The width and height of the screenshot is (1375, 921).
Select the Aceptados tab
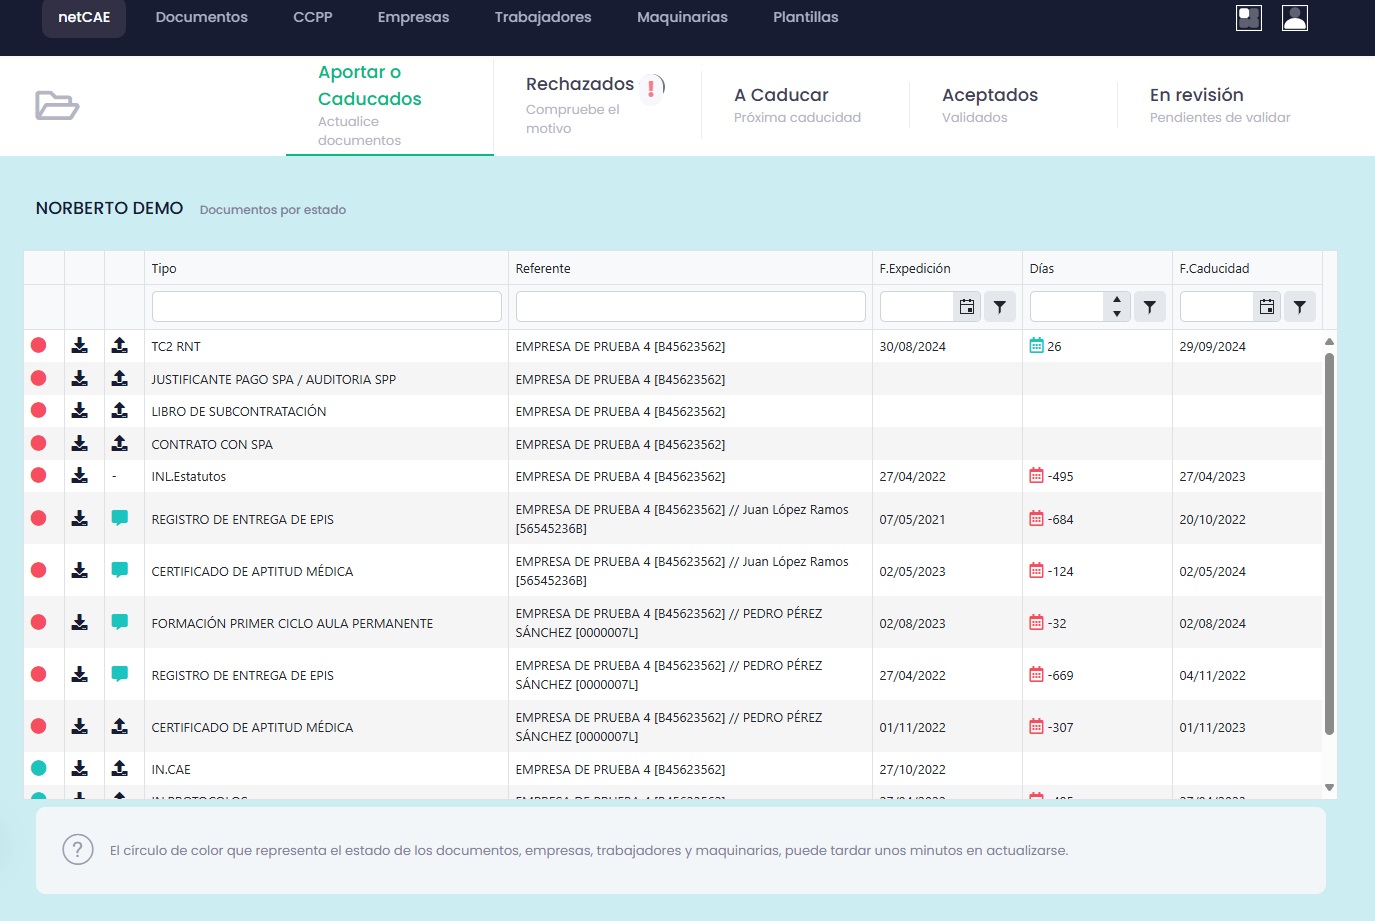tap(990, 96)
